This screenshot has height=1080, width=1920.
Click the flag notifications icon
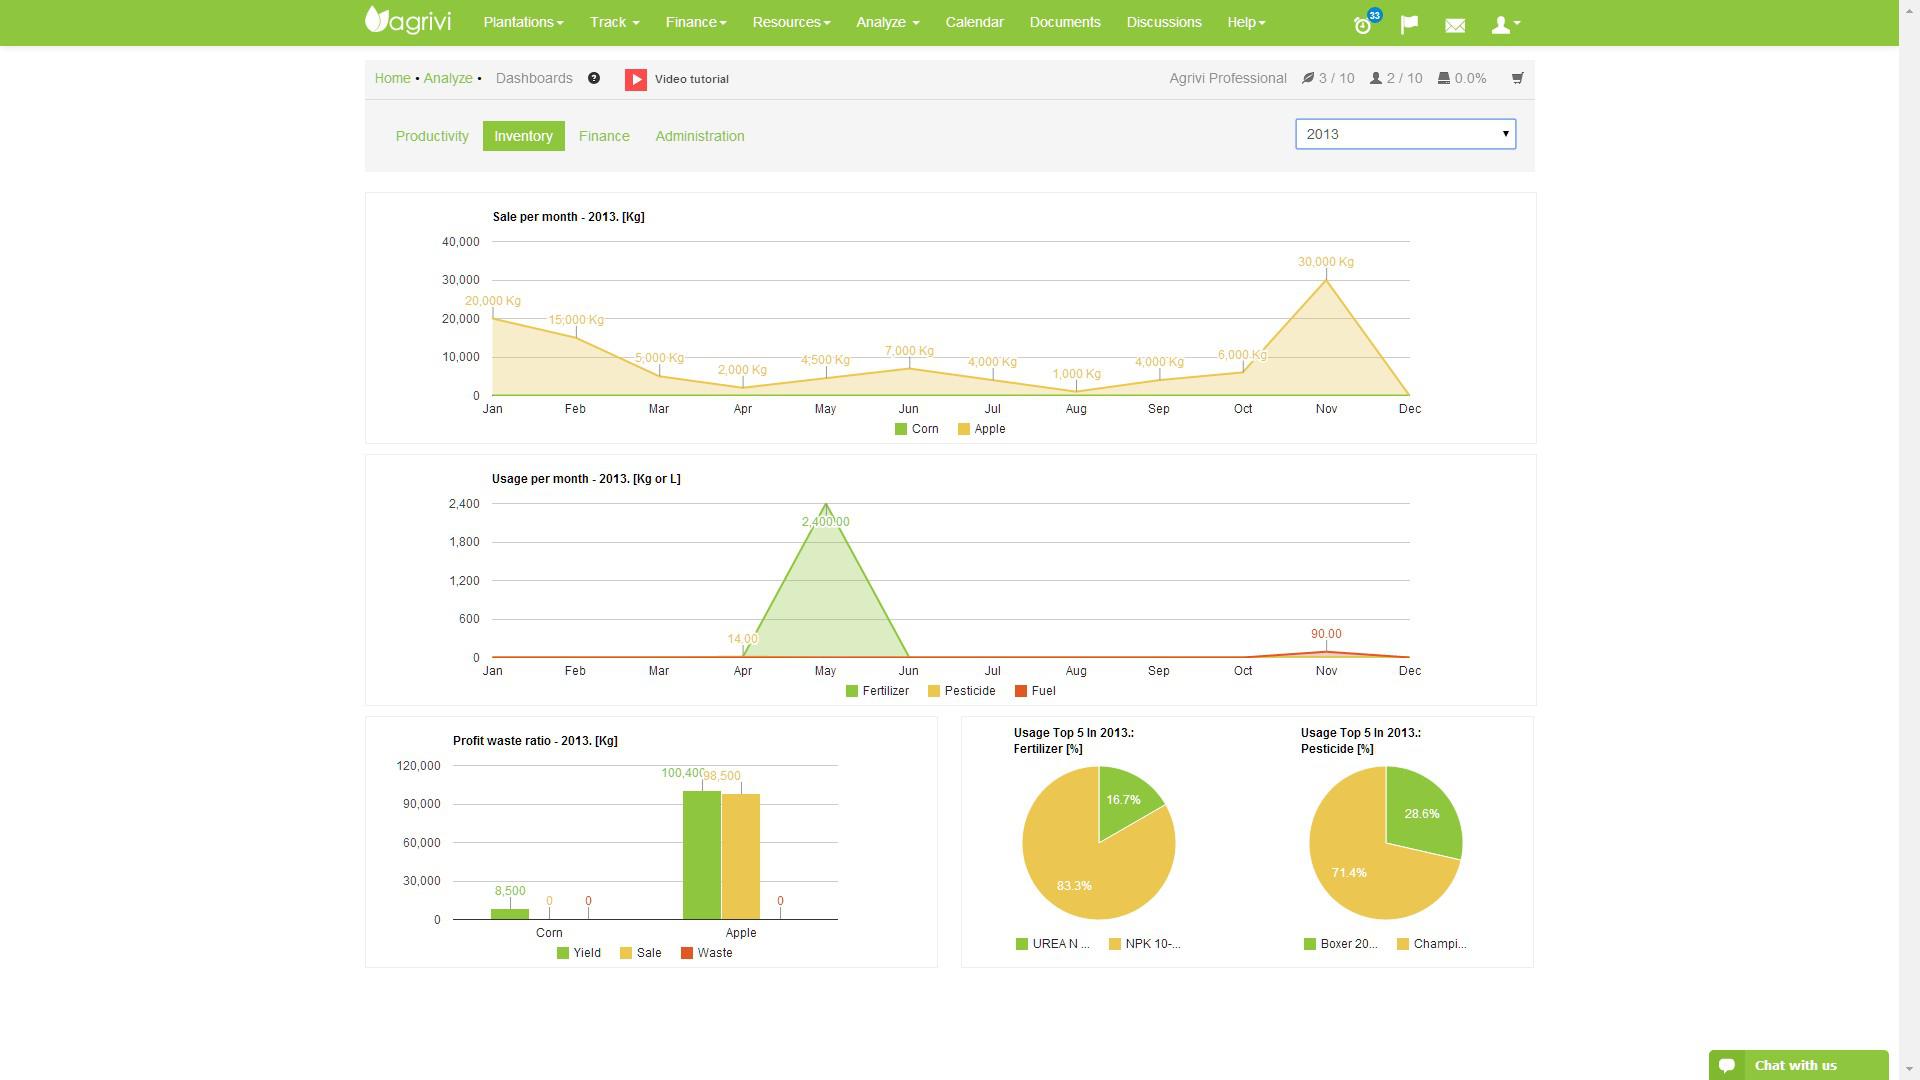click(1409, 25)
